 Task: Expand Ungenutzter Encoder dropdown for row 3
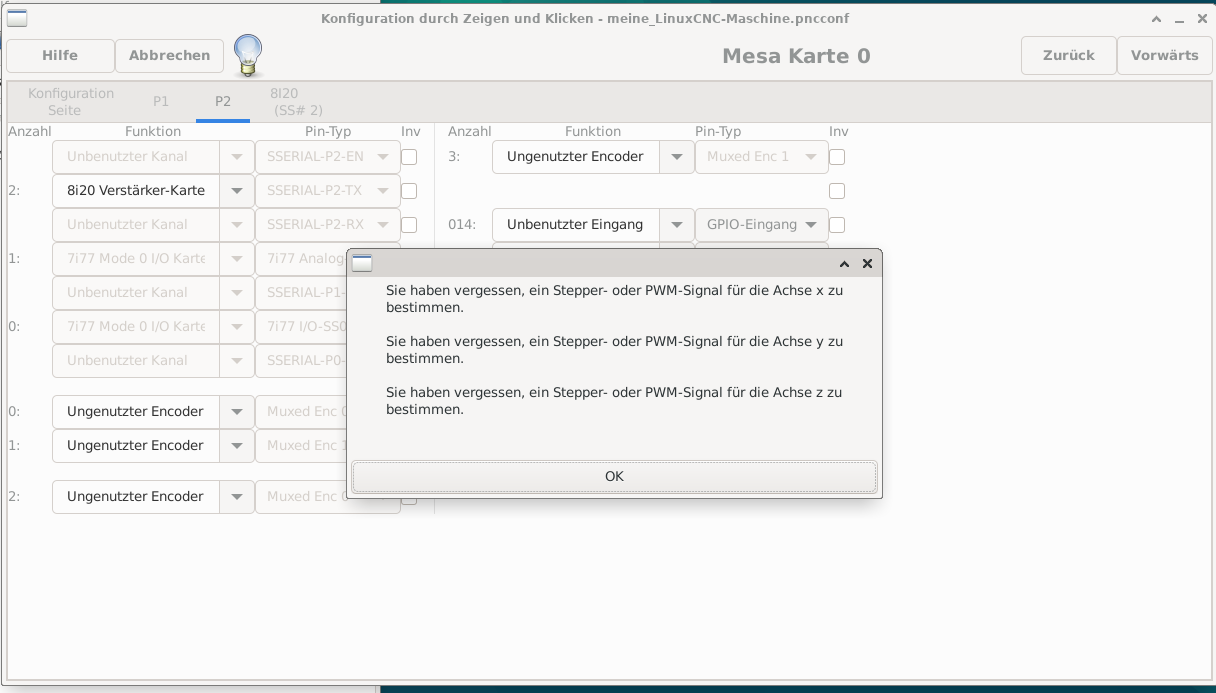[x=677, y=157]
